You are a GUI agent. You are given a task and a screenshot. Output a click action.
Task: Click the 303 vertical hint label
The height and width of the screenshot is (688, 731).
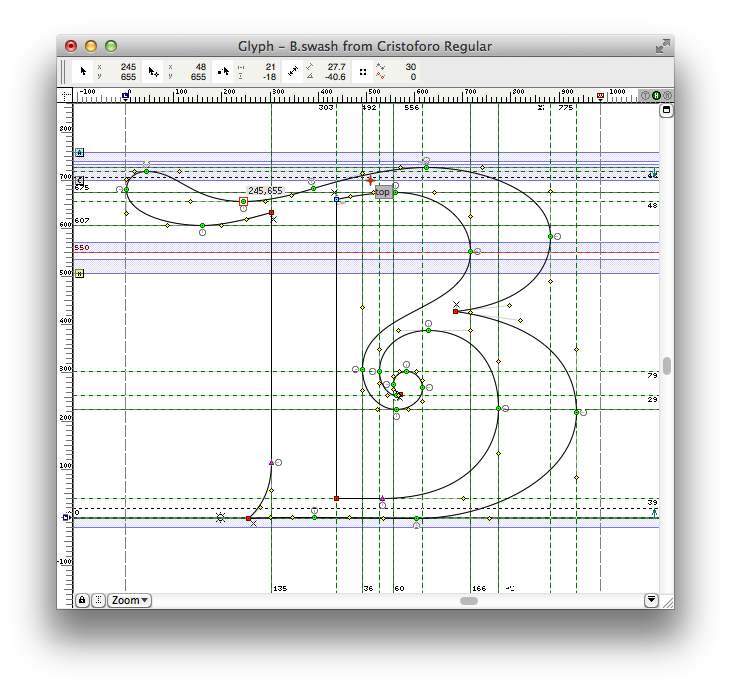326,108
